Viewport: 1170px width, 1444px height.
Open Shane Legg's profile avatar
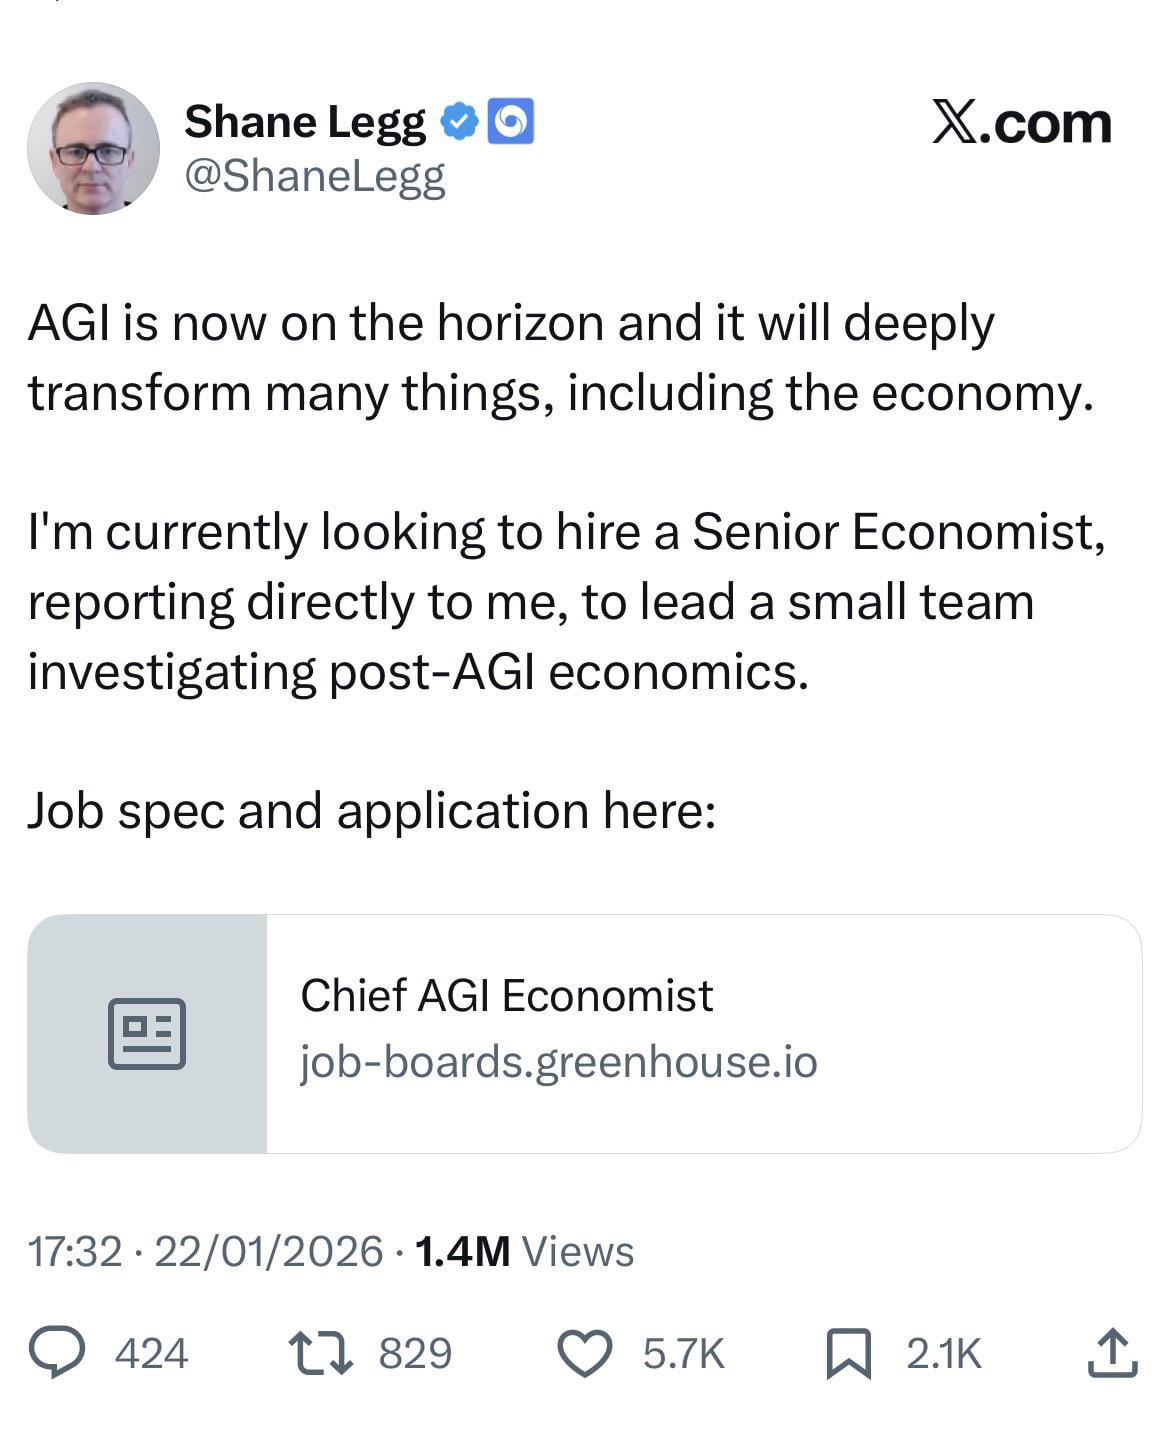tap(93, 148)
